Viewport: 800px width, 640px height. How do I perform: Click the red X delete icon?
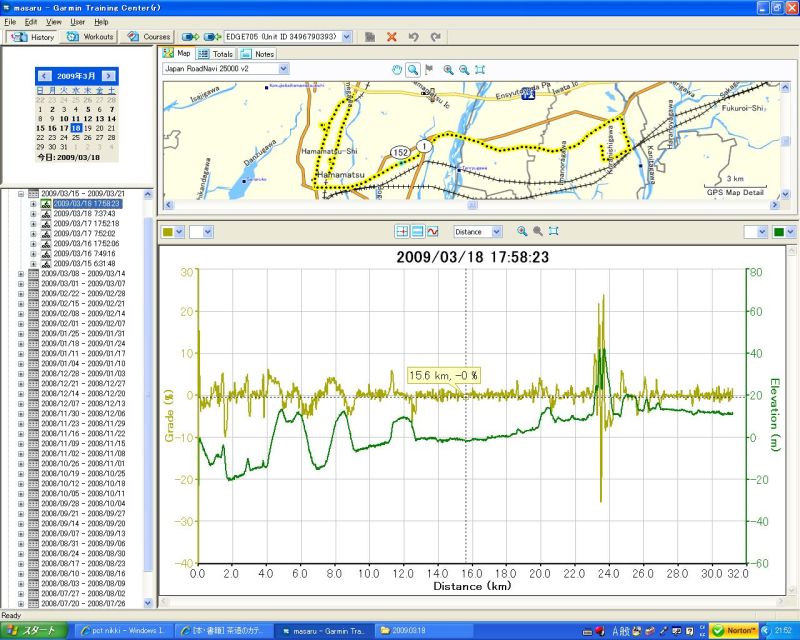point(392,37)
